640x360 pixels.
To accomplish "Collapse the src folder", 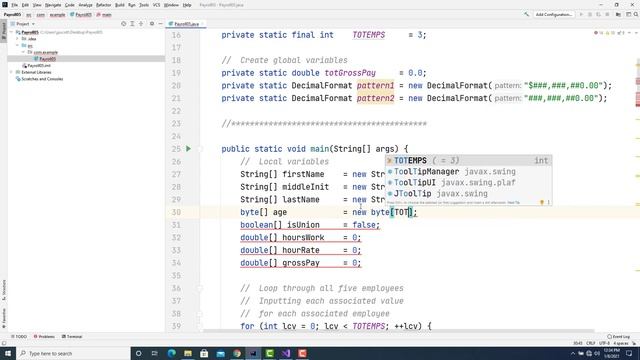I will (x=18, y=46).
